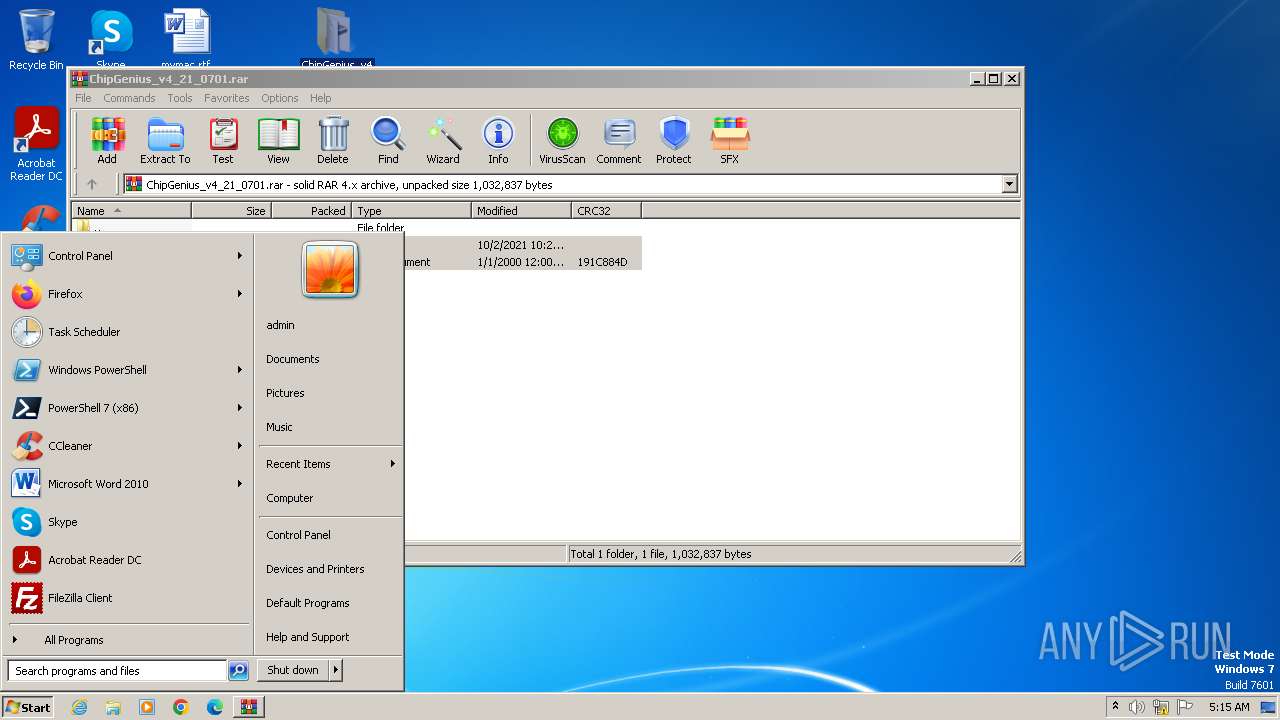Viewport: 1280px width, 720px height.
Task: Open Skype from the Start menu
Action: click(x=127, y=522)
